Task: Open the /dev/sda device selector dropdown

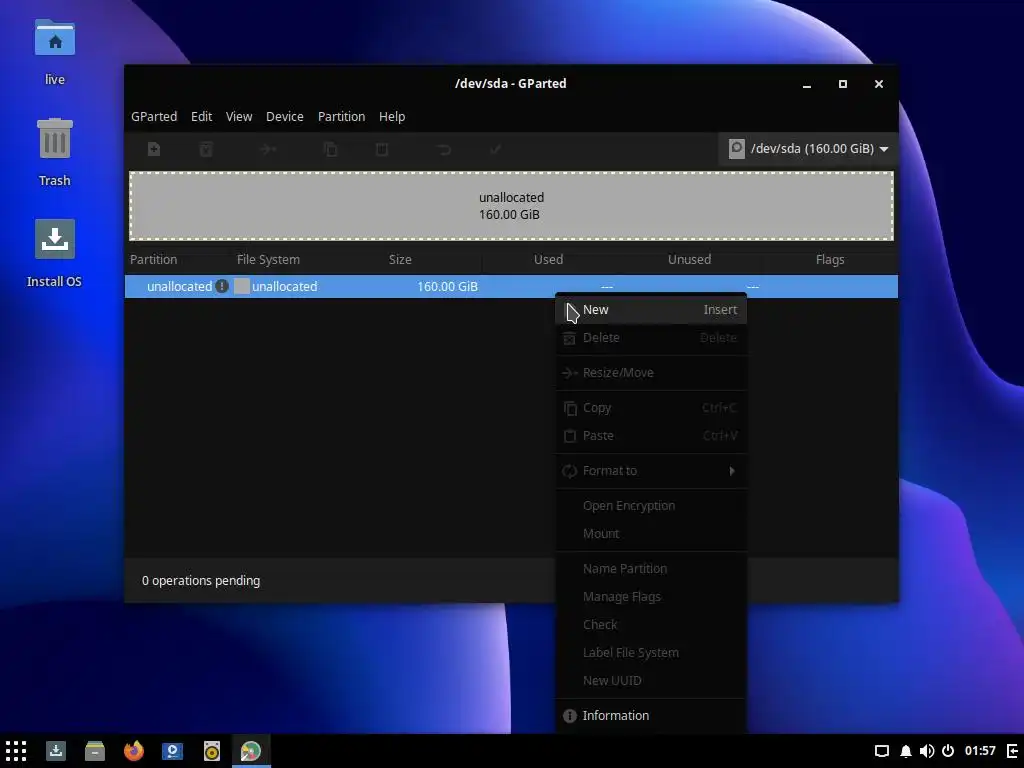Action: coord(808,149)
